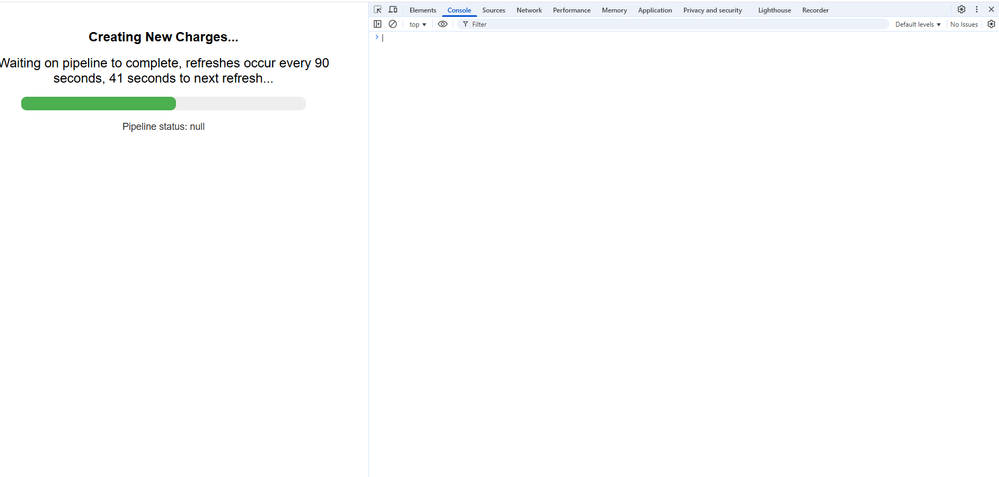Screen dimensions: 999x477
Task: Open DevTools settings gear icon
Action: (961, 10)
